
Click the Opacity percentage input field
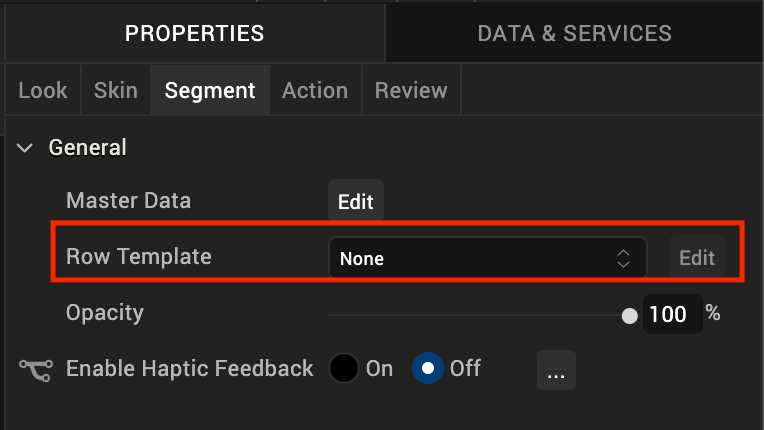point(668,314)
